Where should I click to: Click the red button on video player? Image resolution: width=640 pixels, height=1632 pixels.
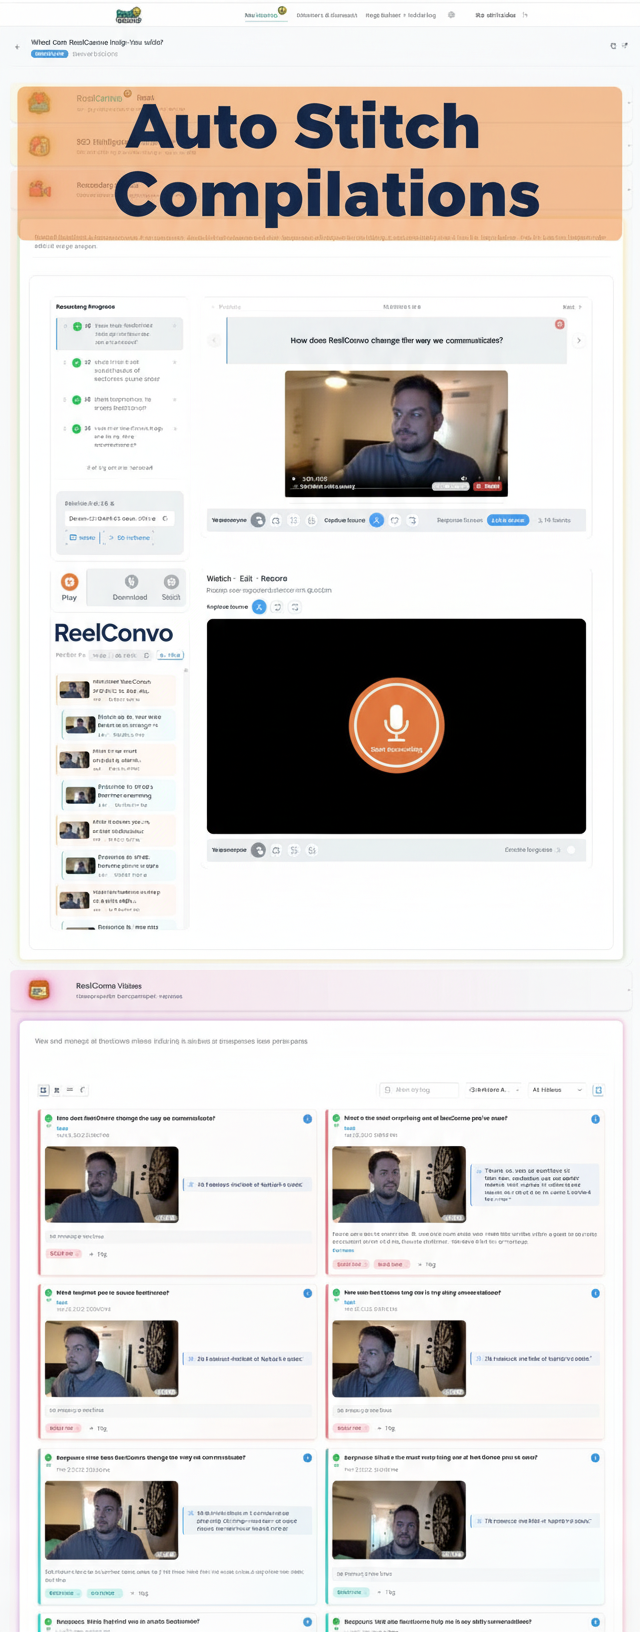(x=488, y=486)
